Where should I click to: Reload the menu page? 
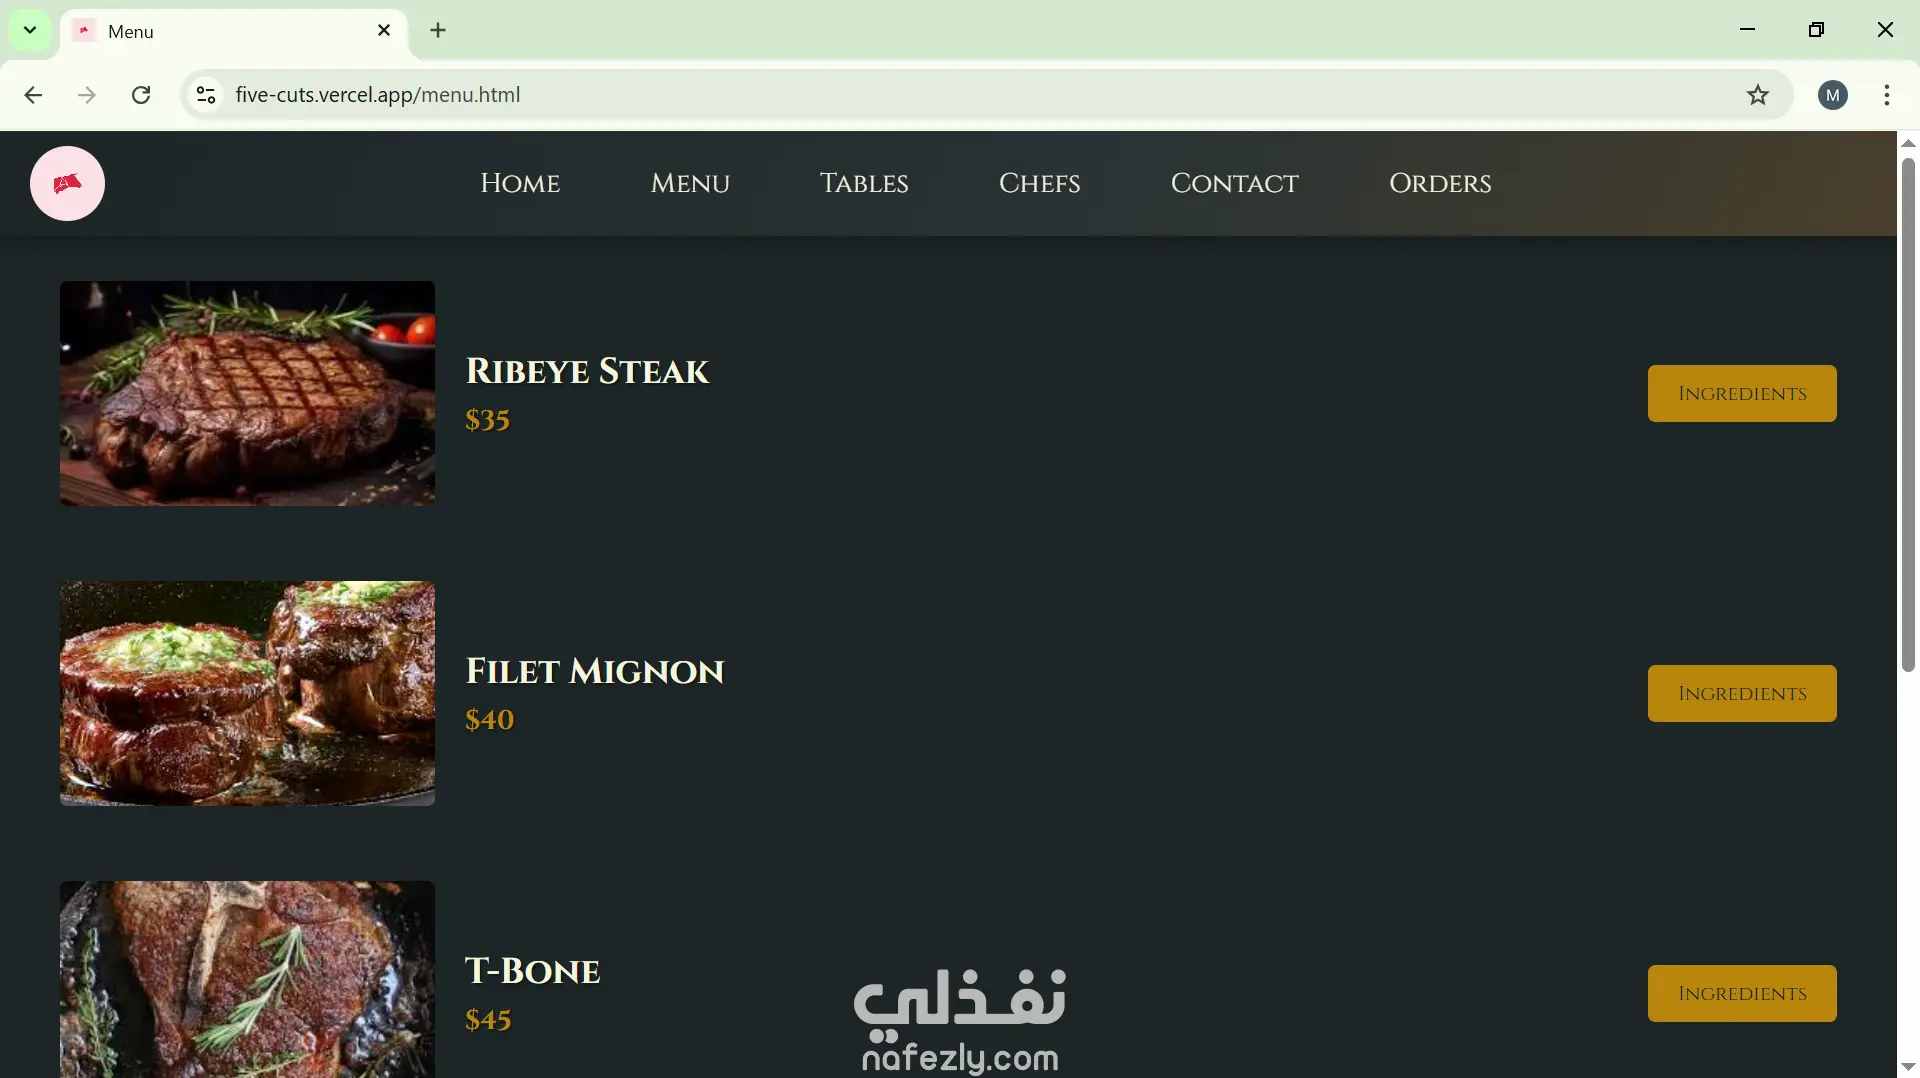(141, 95)
